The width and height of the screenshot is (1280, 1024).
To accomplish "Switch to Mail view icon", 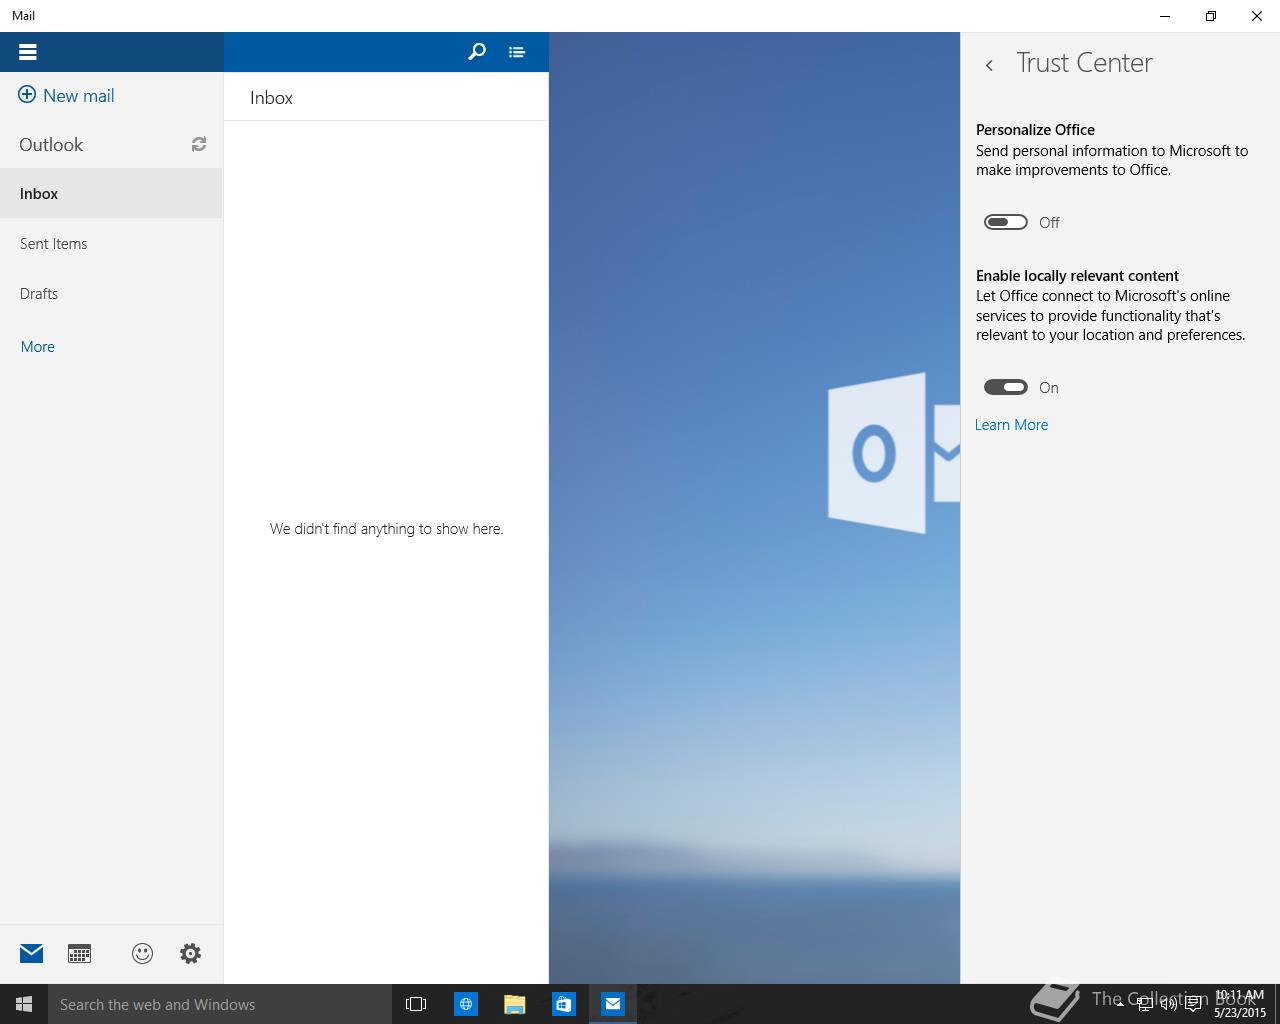I will (31, 953).
